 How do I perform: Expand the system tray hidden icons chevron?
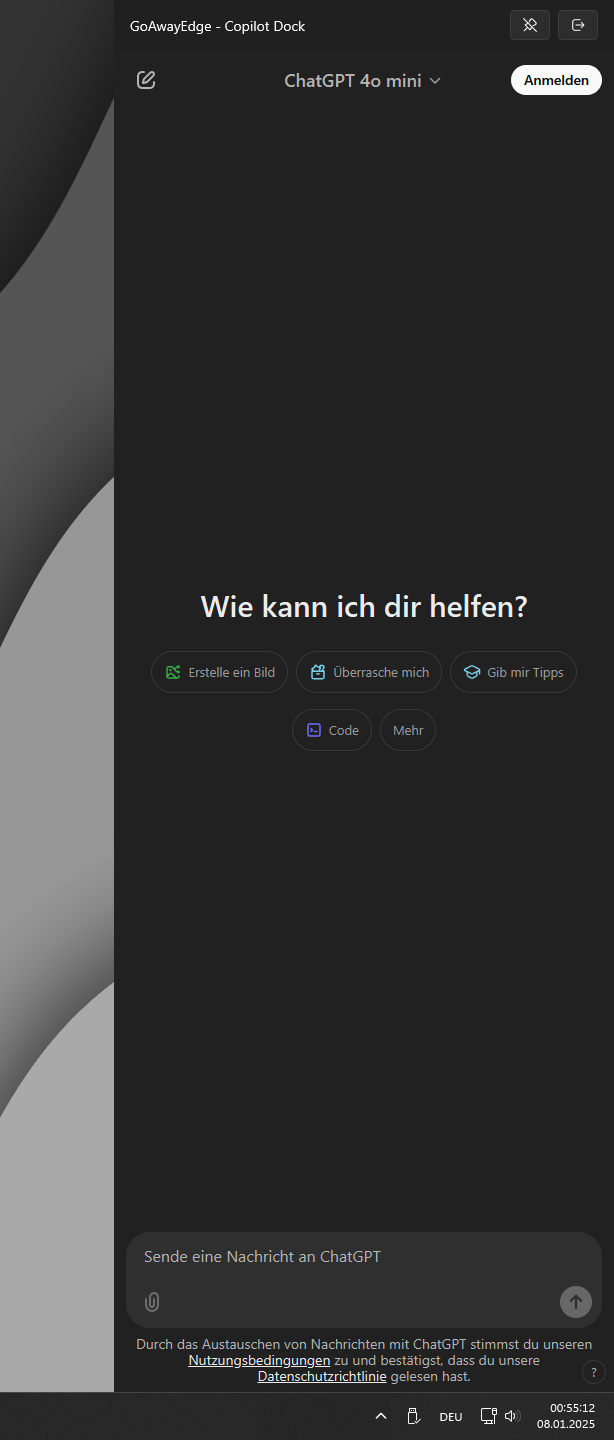coord(381,1416)
